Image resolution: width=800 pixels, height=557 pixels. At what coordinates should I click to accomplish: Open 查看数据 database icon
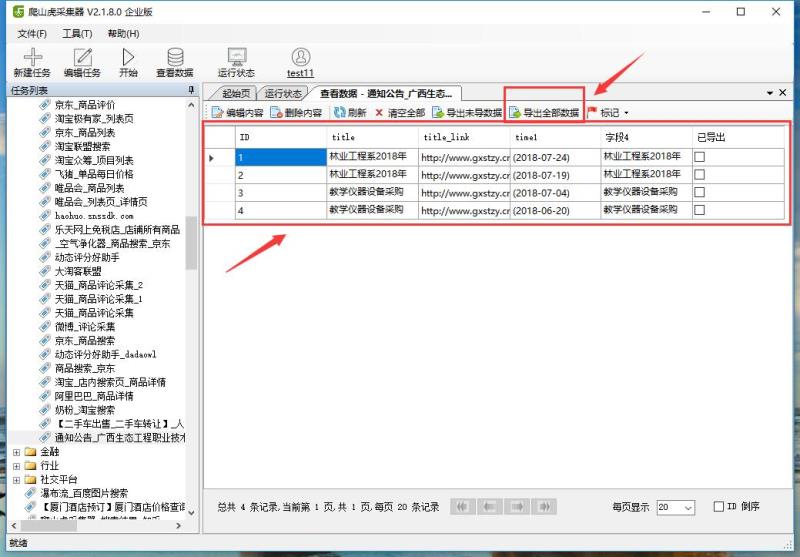point(175,62)
